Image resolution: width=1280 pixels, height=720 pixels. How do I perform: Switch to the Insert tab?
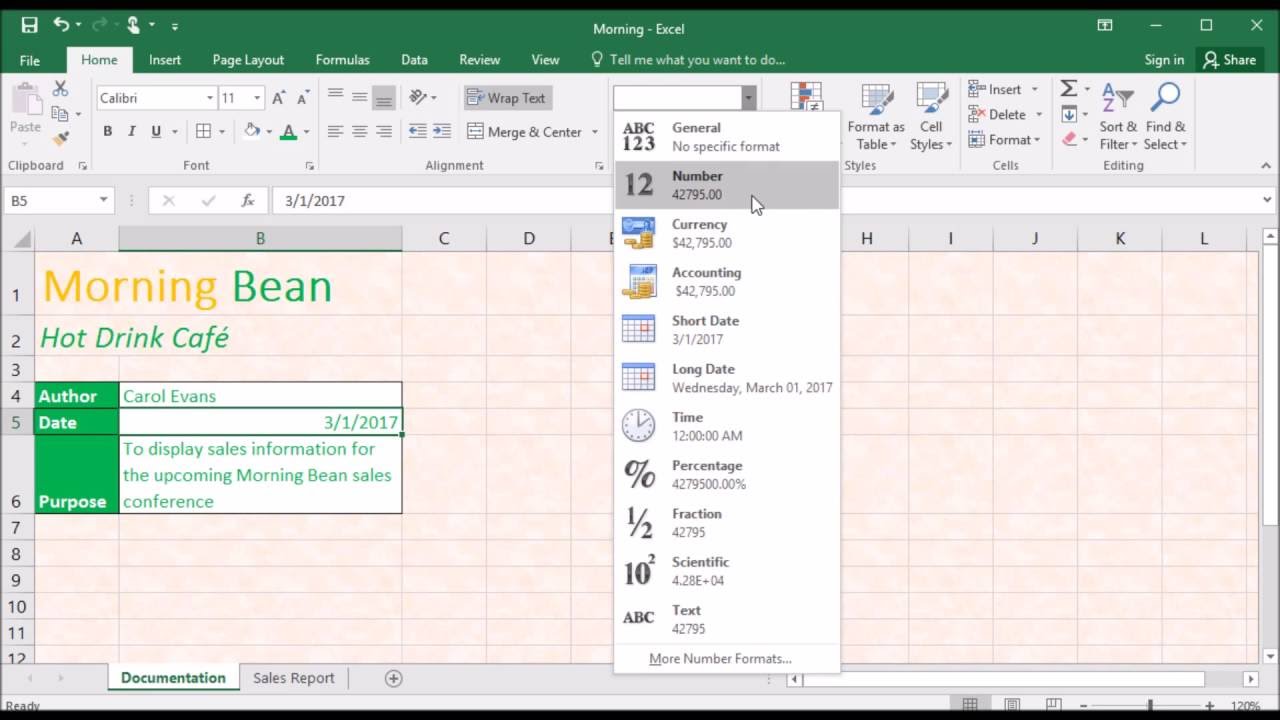pyautogui.click(x=165, y=60)
